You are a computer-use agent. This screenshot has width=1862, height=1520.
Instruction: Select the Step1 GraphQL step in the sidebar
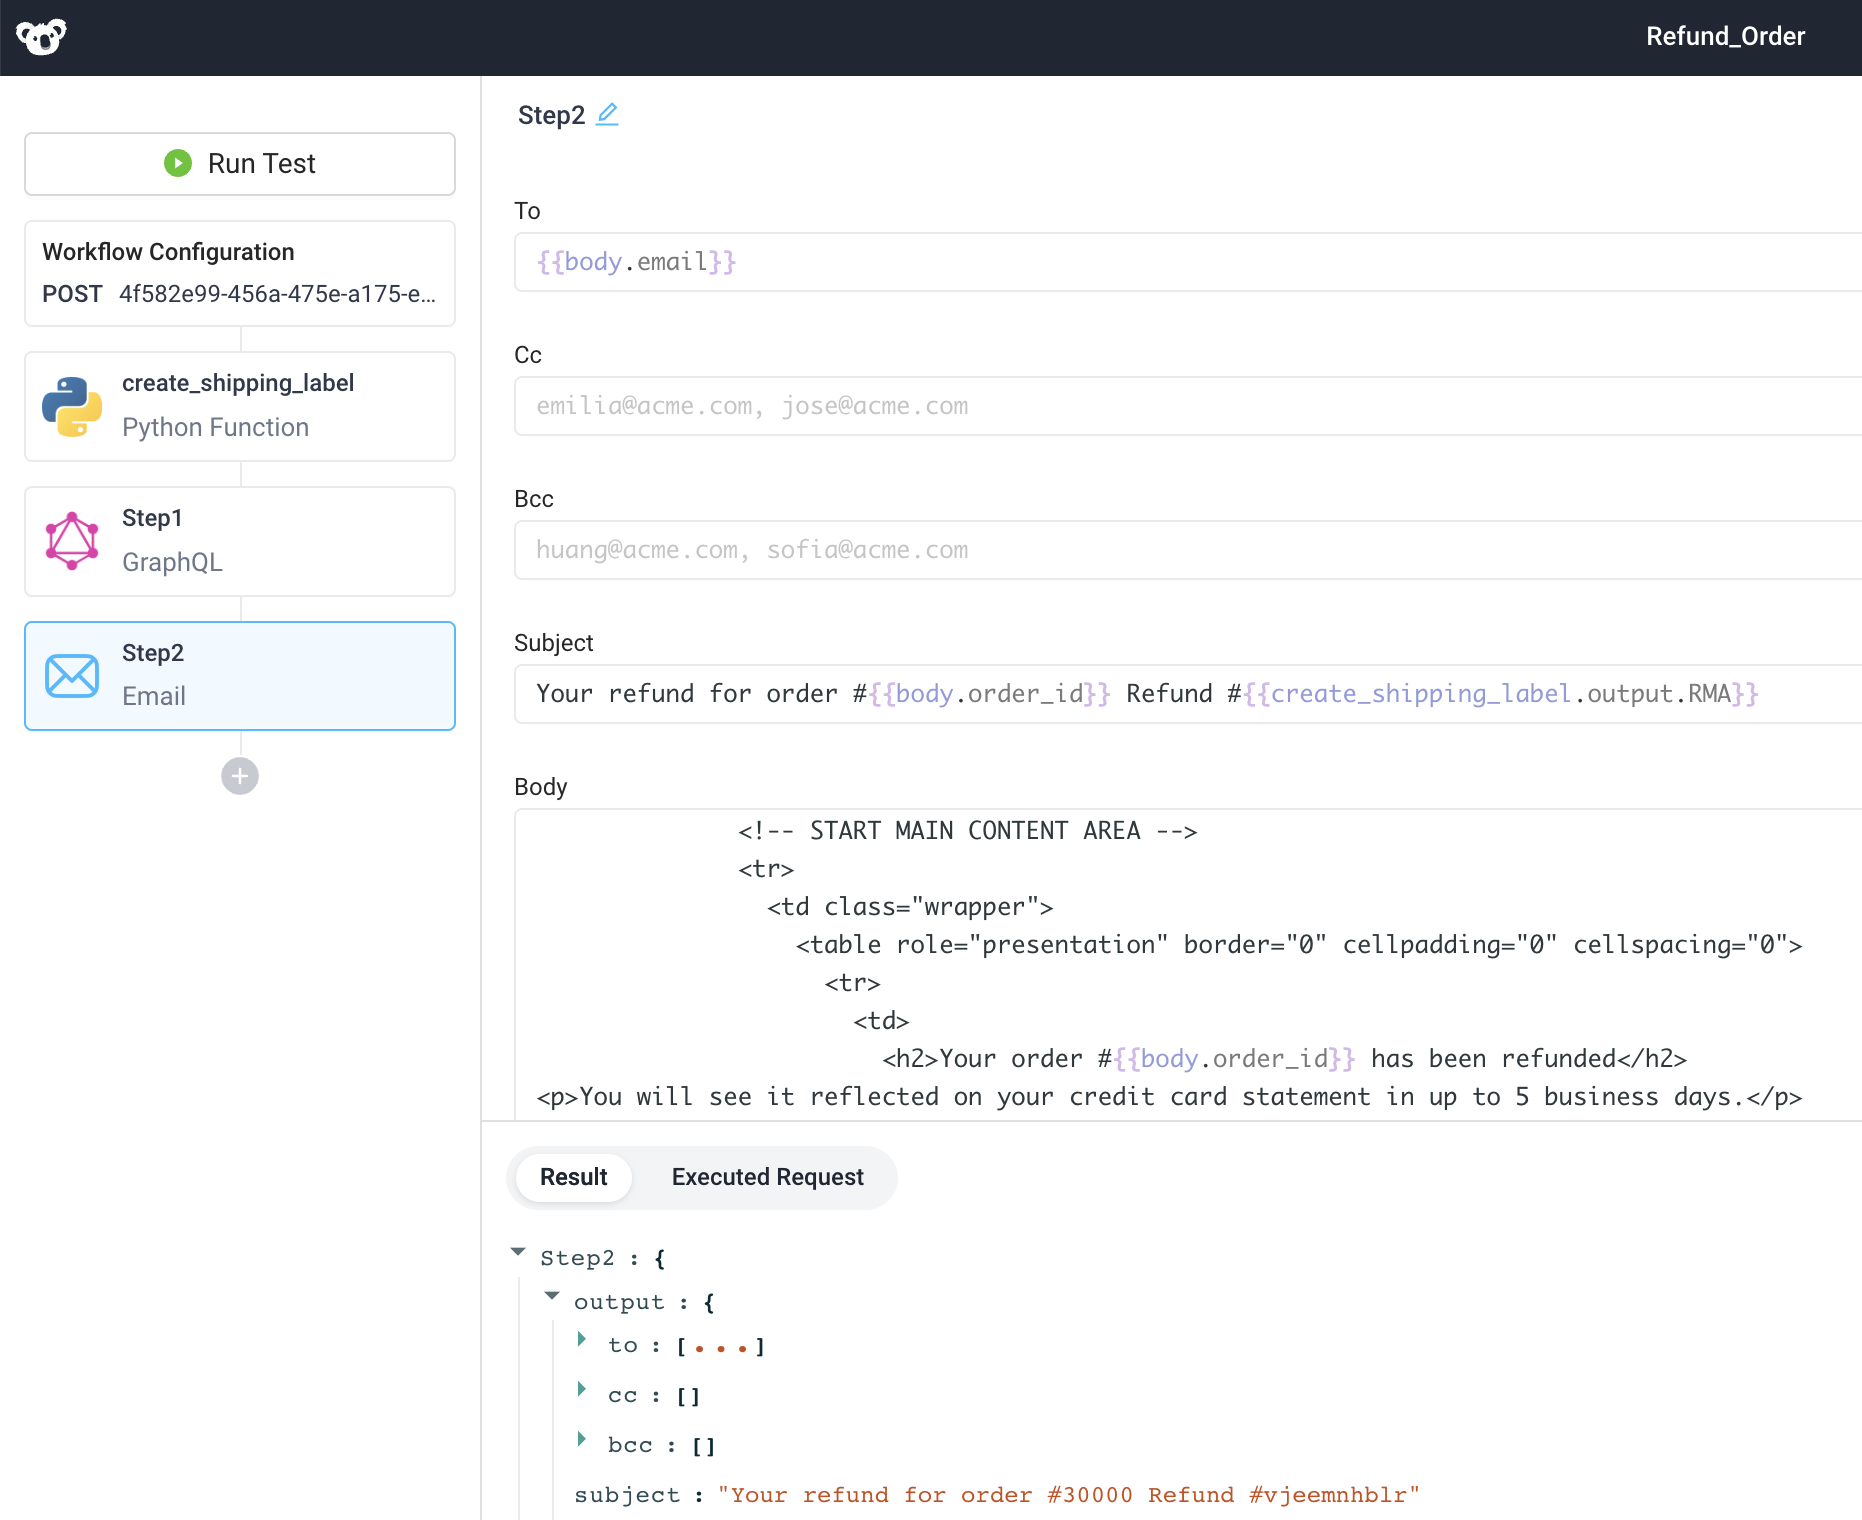pos(239,540)
